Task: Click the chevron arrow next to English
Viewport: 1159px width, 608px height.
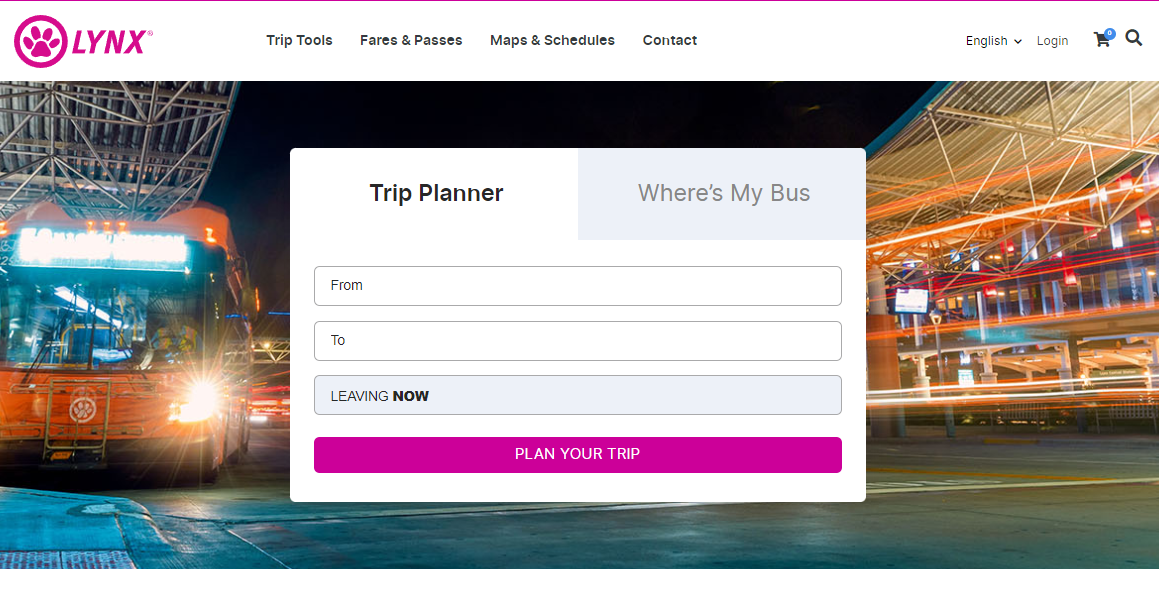Action: (x=1018, y=42)
